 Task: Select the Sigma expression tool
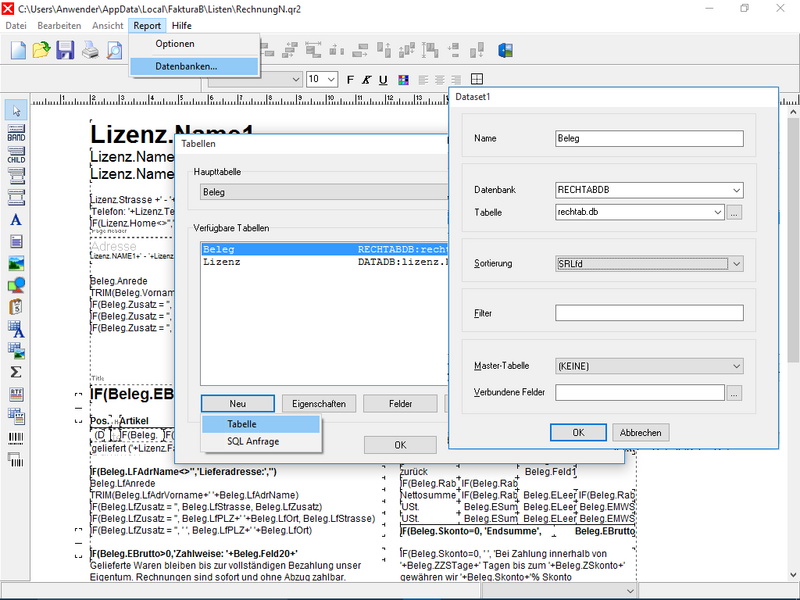[x=16, y=372]
